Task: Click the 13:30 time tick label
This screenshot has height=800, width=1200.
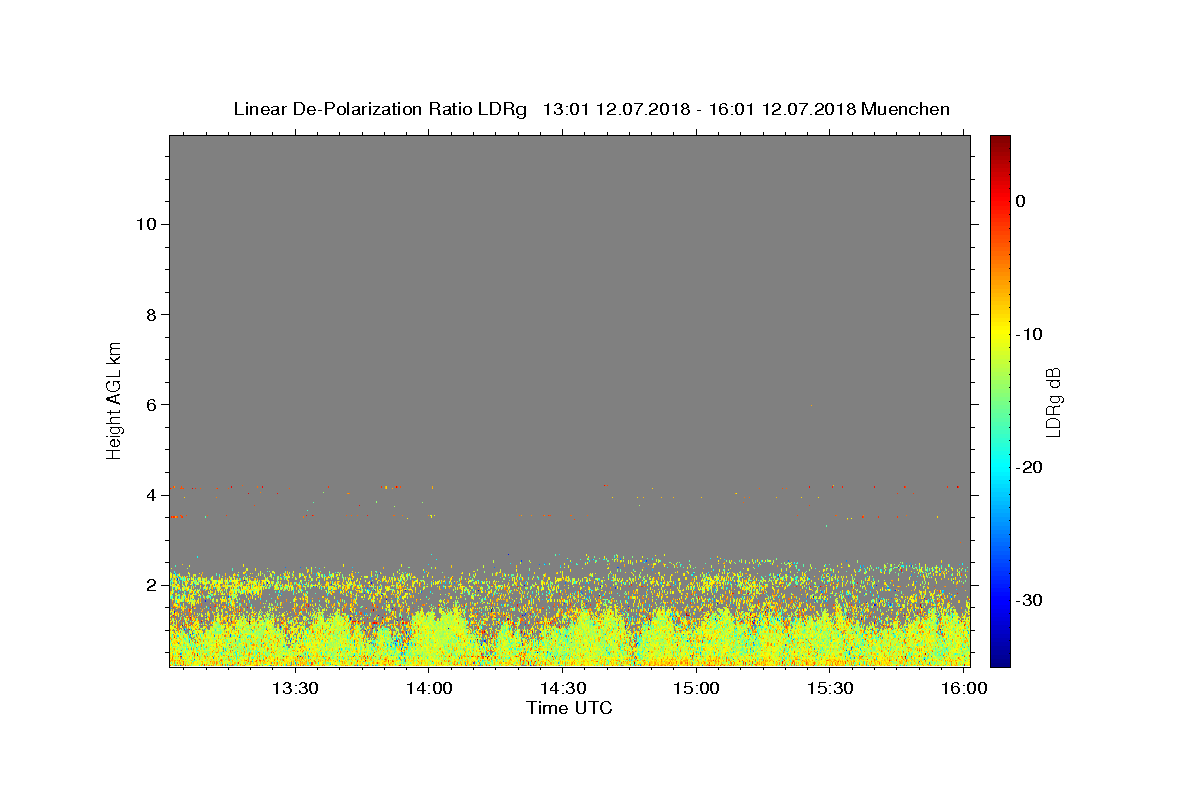Action: coord(296,688)
